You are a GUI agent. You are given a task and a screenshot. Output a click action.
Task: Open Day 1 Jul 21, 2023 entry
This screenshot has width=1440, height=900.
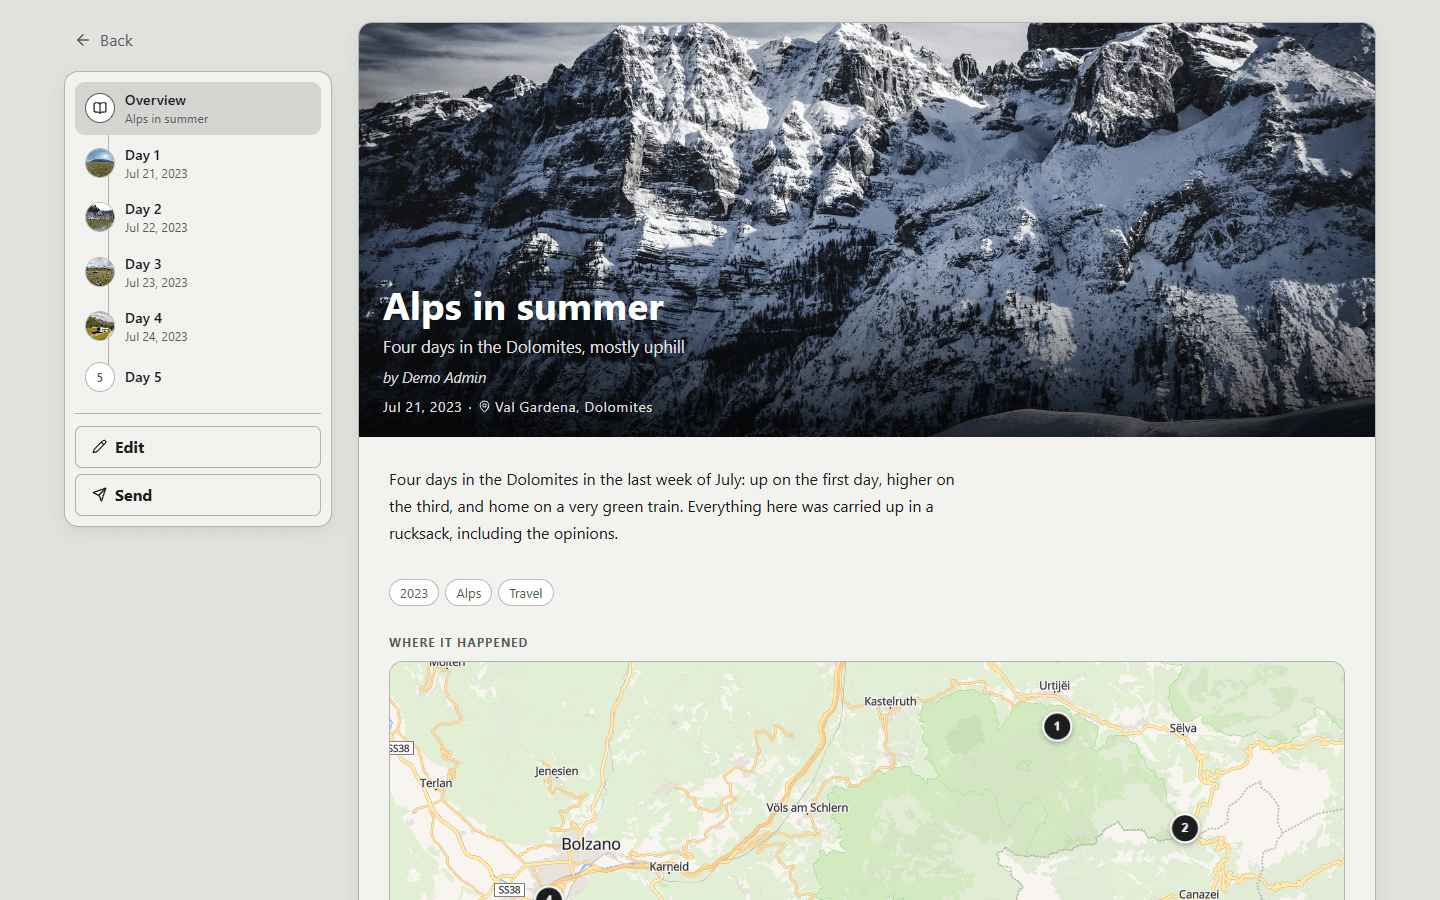[x=198, y=163]
